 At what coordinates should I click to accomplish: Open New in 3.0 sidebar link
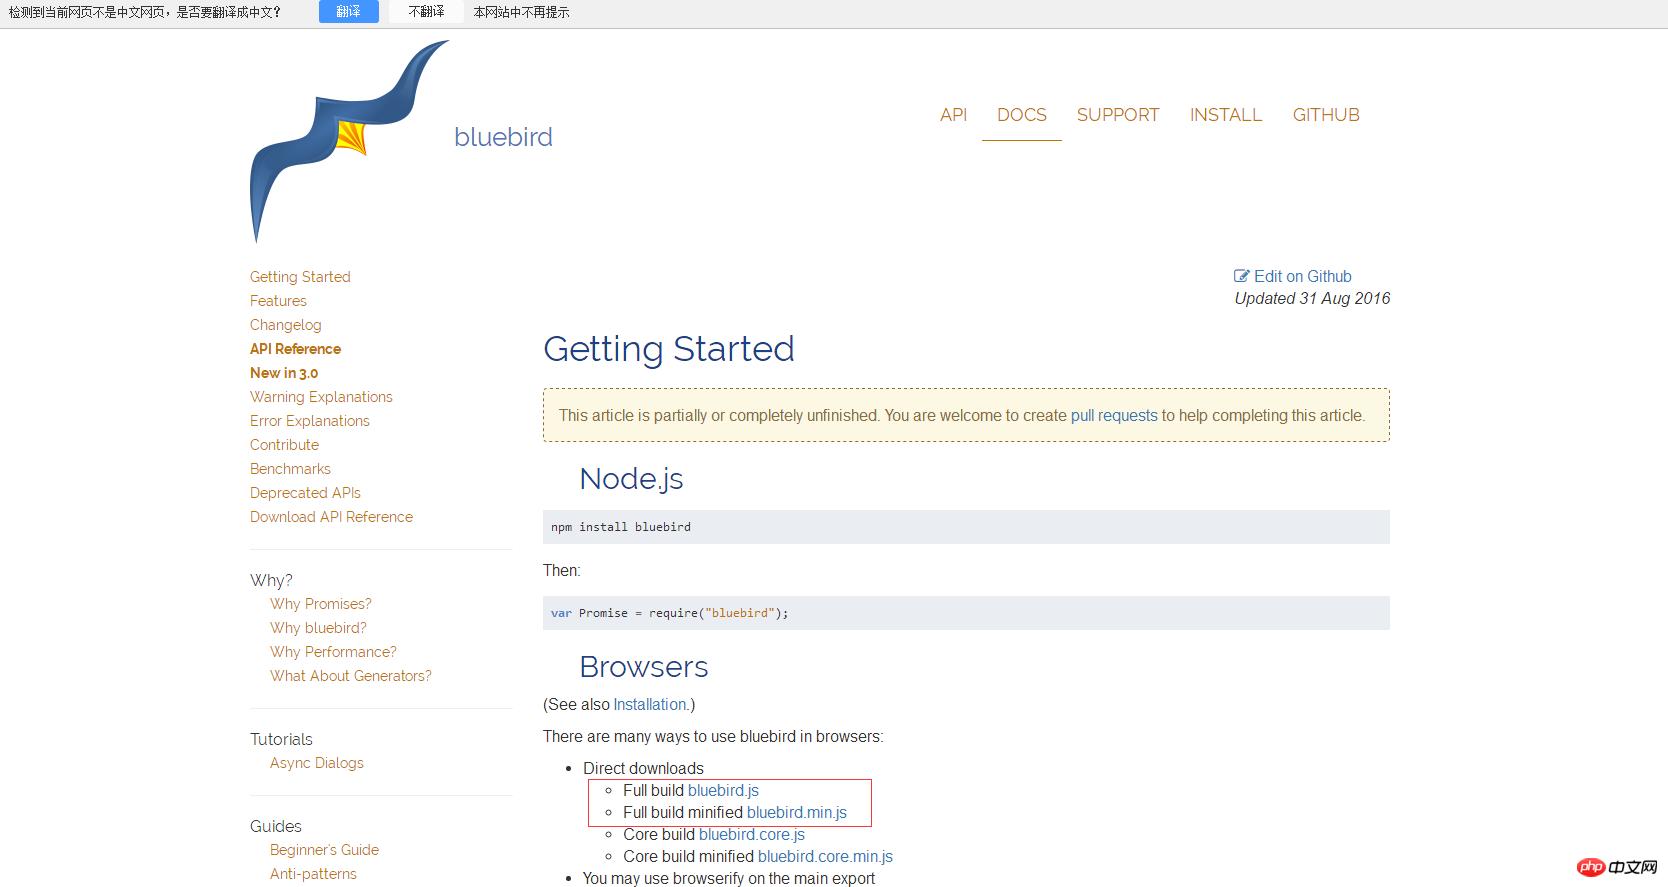click(x=284, y=373)
